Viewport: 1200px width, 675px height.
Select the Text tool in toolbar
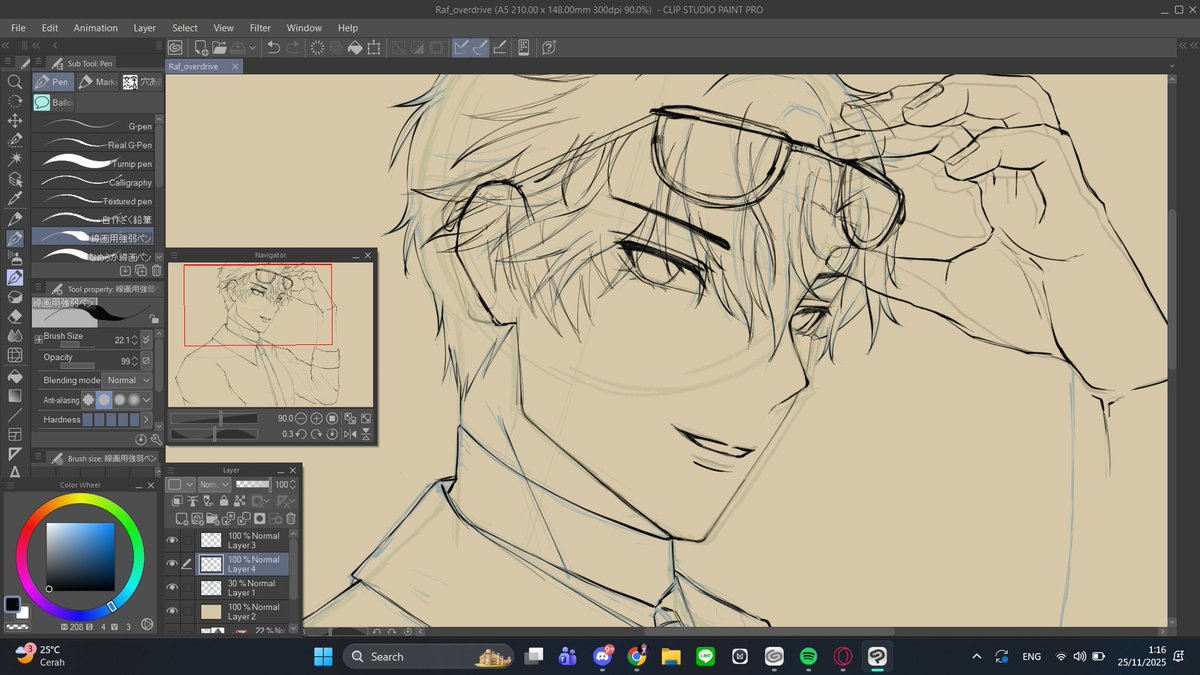[x=15, y=472]
